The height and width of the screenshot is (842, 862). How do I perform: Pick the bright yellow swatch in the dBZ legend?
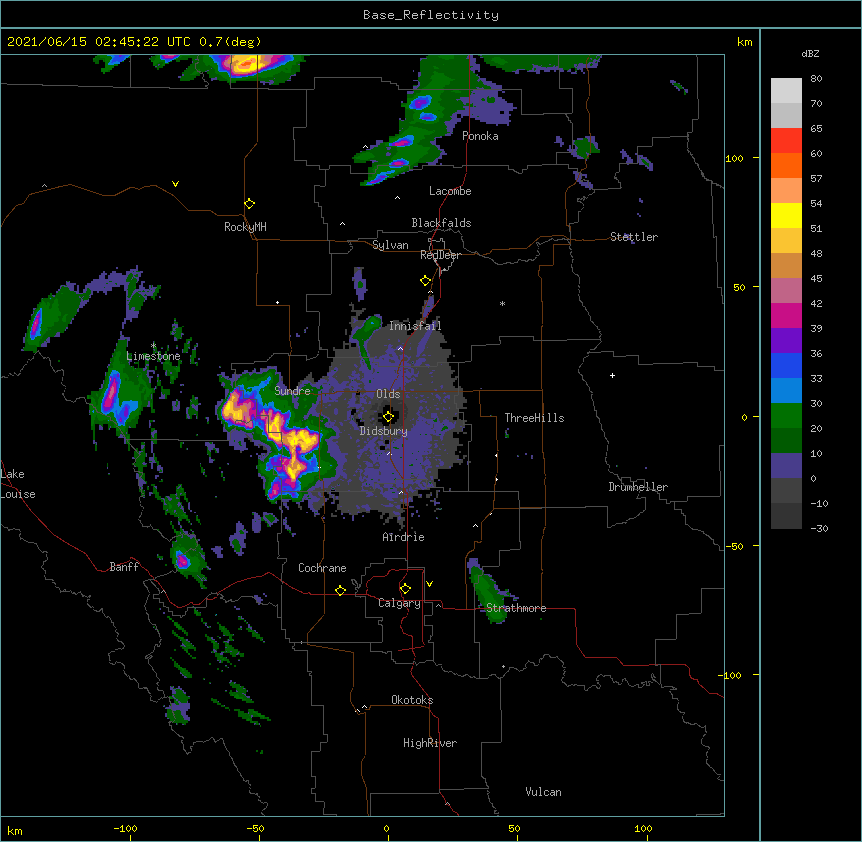786,215
